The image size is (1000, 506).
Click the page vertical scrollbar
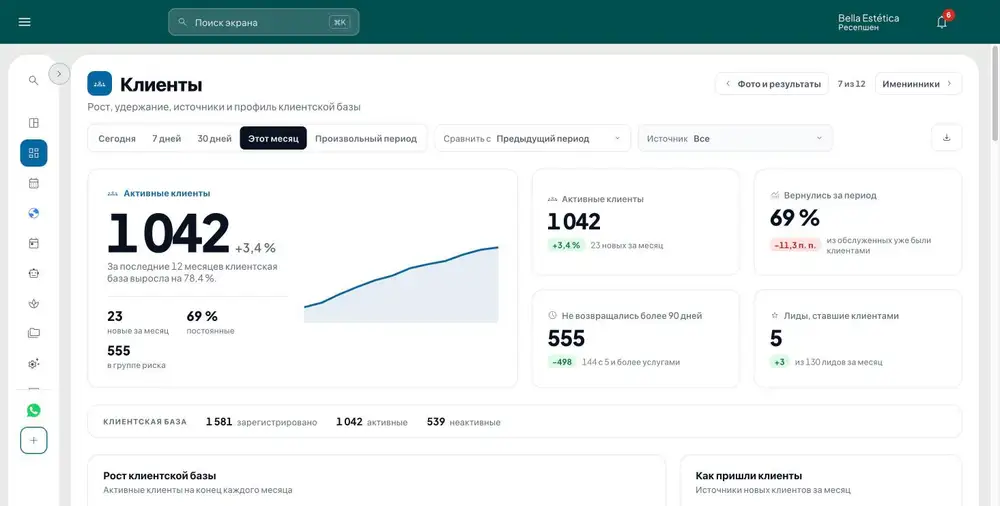(996, 96)
